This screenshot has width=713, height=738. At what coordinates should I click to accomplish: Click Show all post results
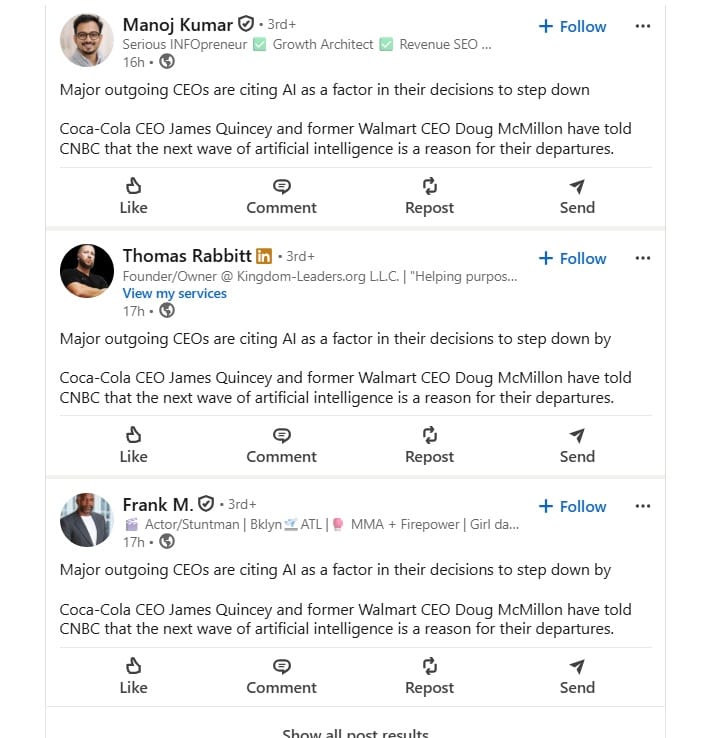click(355, 733)
